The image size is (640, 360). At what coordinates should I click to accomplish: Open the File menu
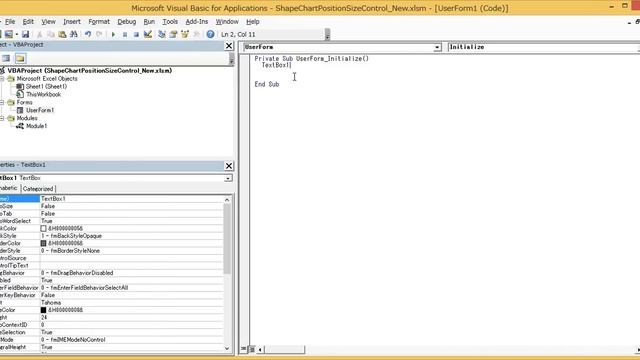coord(10,22)
